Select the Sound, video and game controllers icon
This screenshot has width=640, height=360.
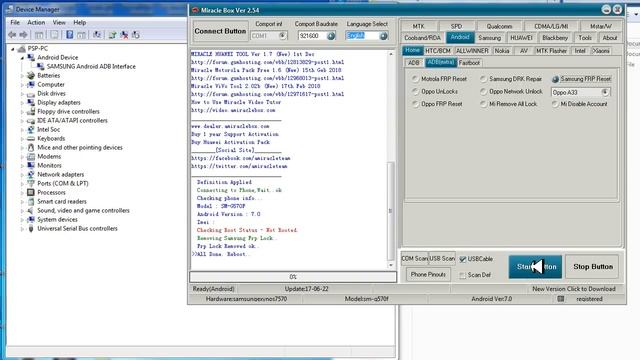click(x=31, y=211)
